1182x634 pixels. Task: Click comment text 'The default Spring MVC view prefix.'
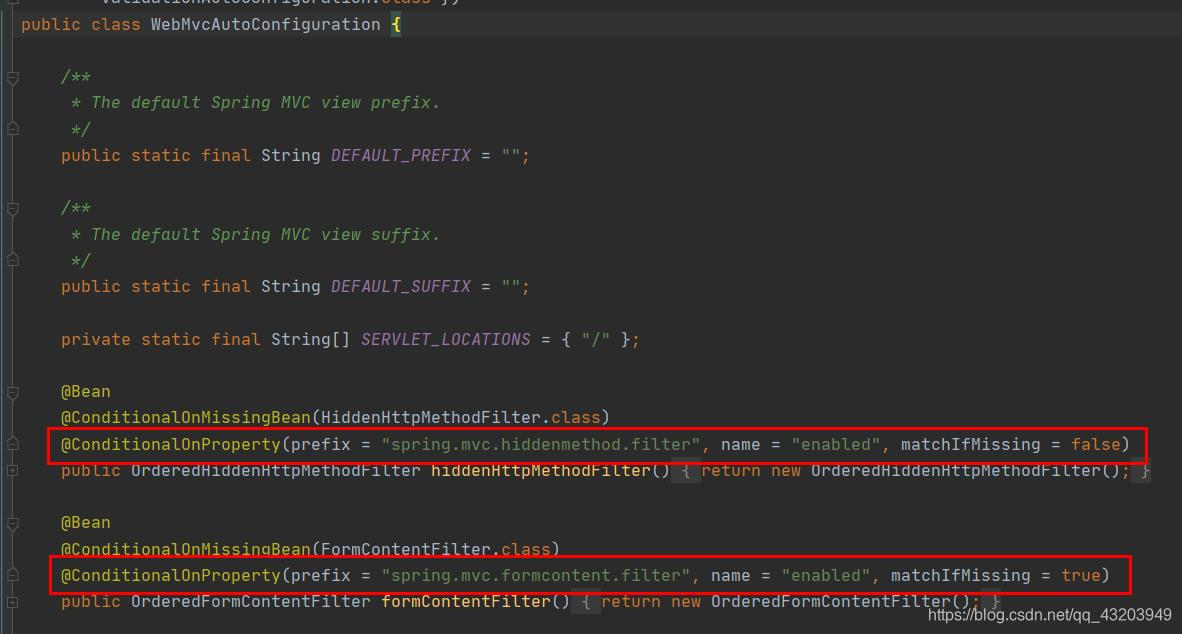tap(265, 103)
